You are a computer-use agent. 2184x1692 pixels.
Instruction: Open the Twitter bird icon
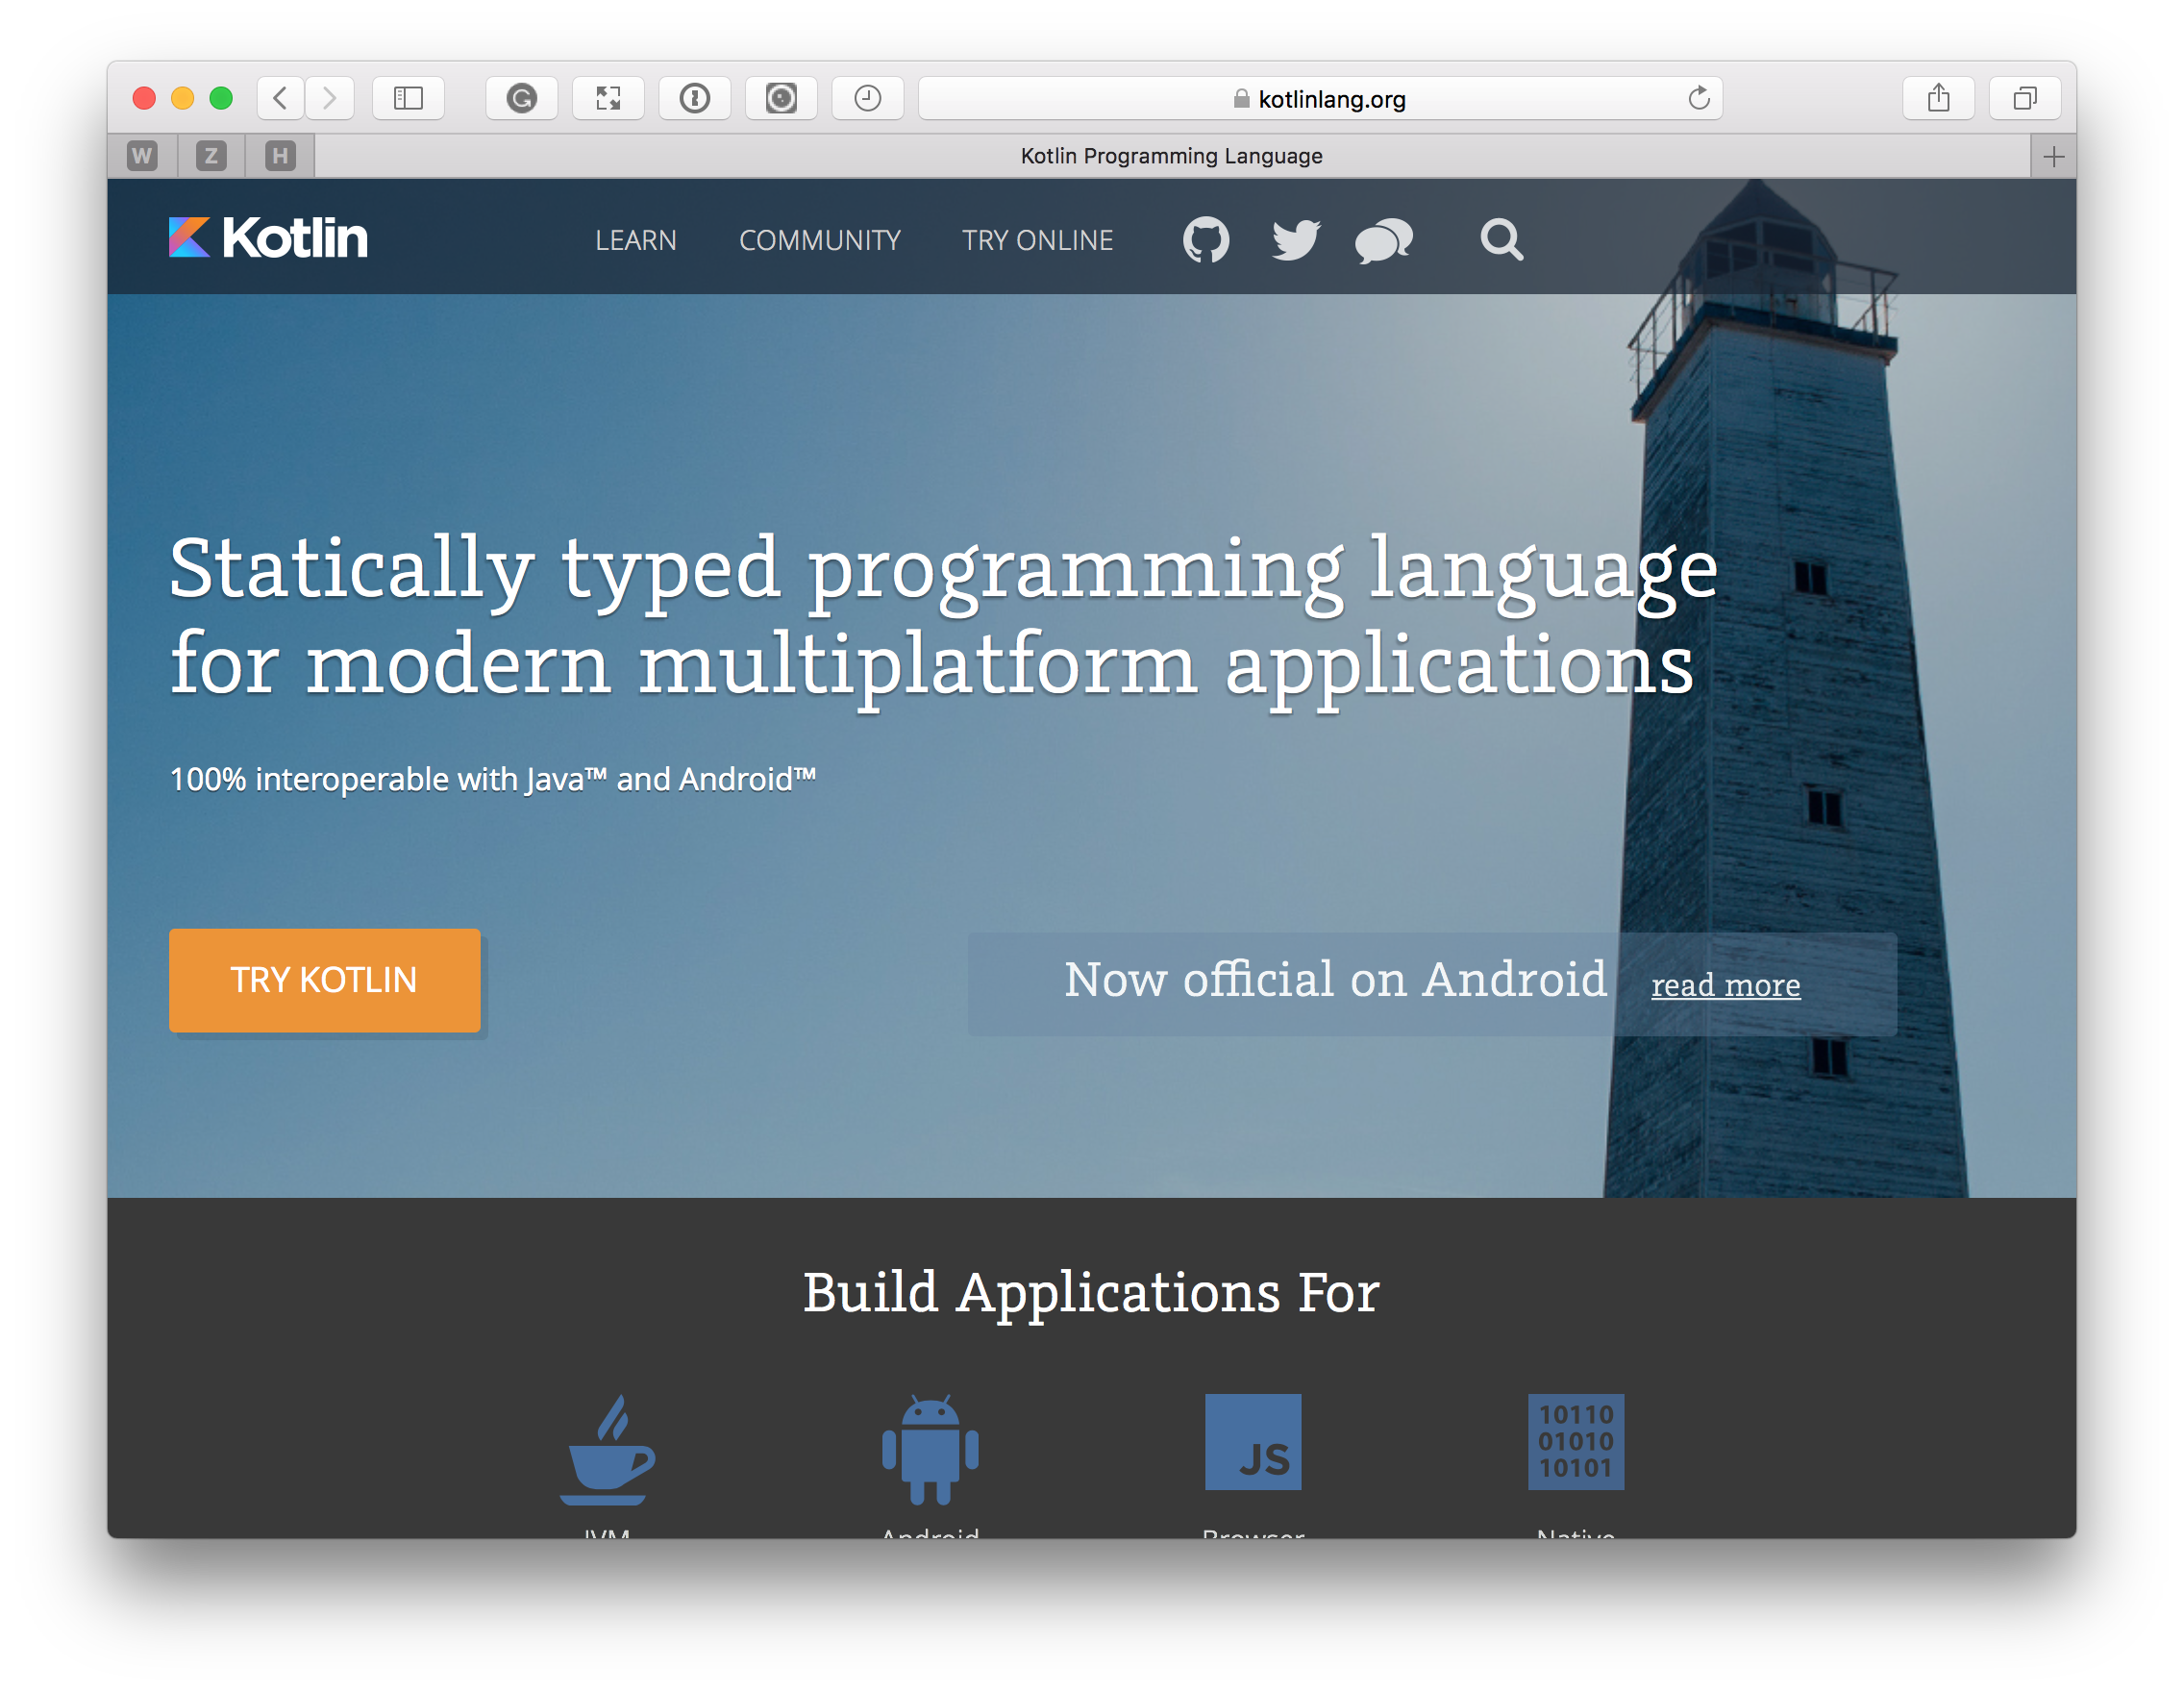click(x=1295, y=240)
